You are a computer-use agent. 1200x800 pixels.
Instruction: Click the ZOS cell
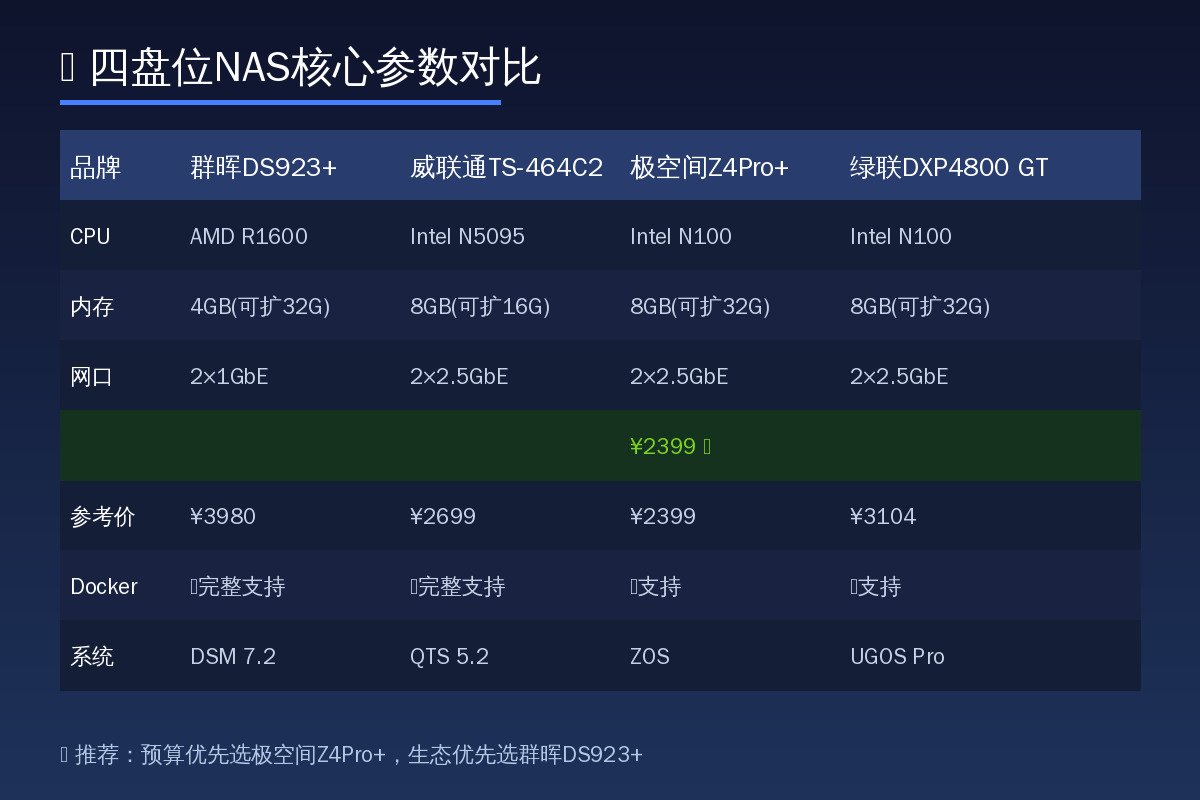pos(650,657)
